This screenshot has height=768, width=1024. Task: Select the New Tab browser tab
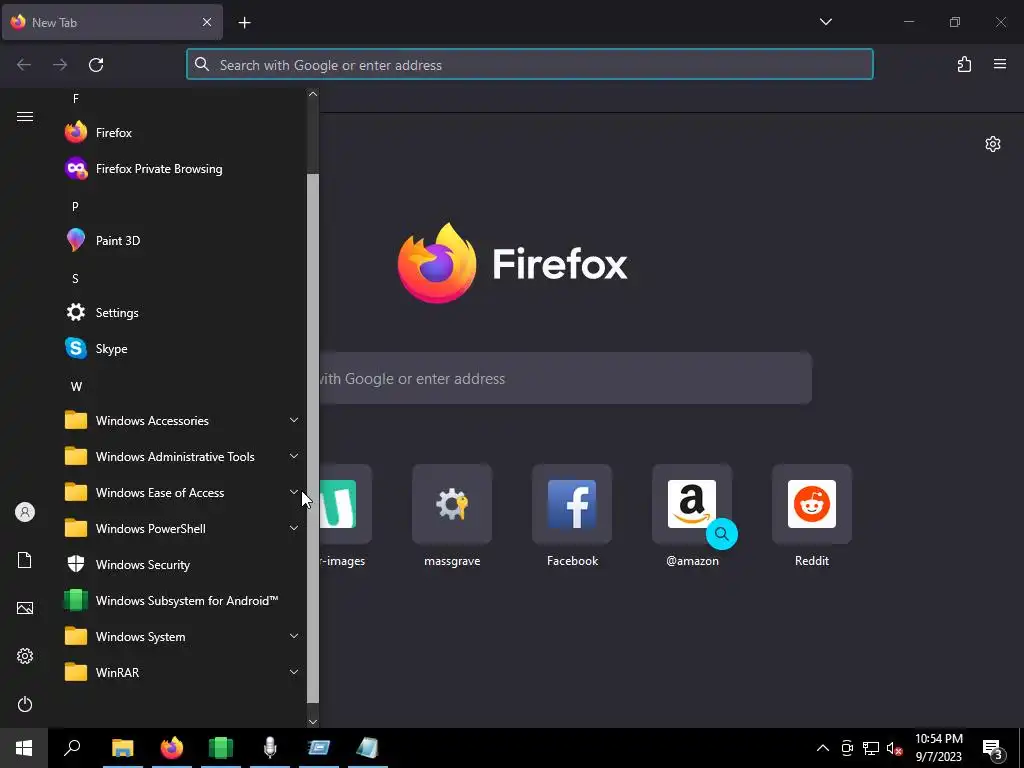pos(112,22)
